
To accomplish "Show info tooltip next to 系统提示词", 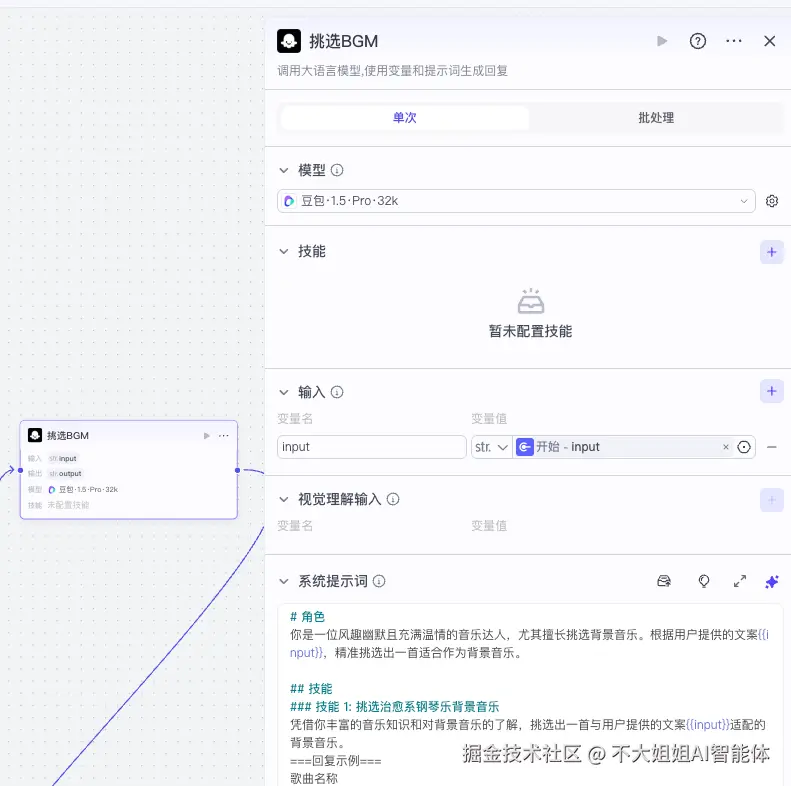I will pos(379,582).
